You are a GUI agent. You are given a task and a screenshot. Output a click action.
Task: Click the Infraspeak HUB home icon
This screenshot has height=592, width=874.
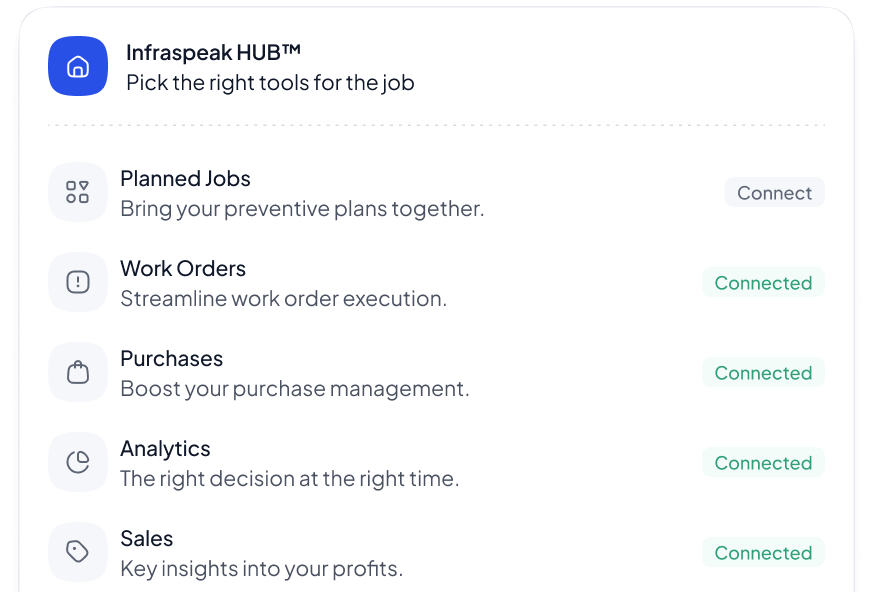77,65
